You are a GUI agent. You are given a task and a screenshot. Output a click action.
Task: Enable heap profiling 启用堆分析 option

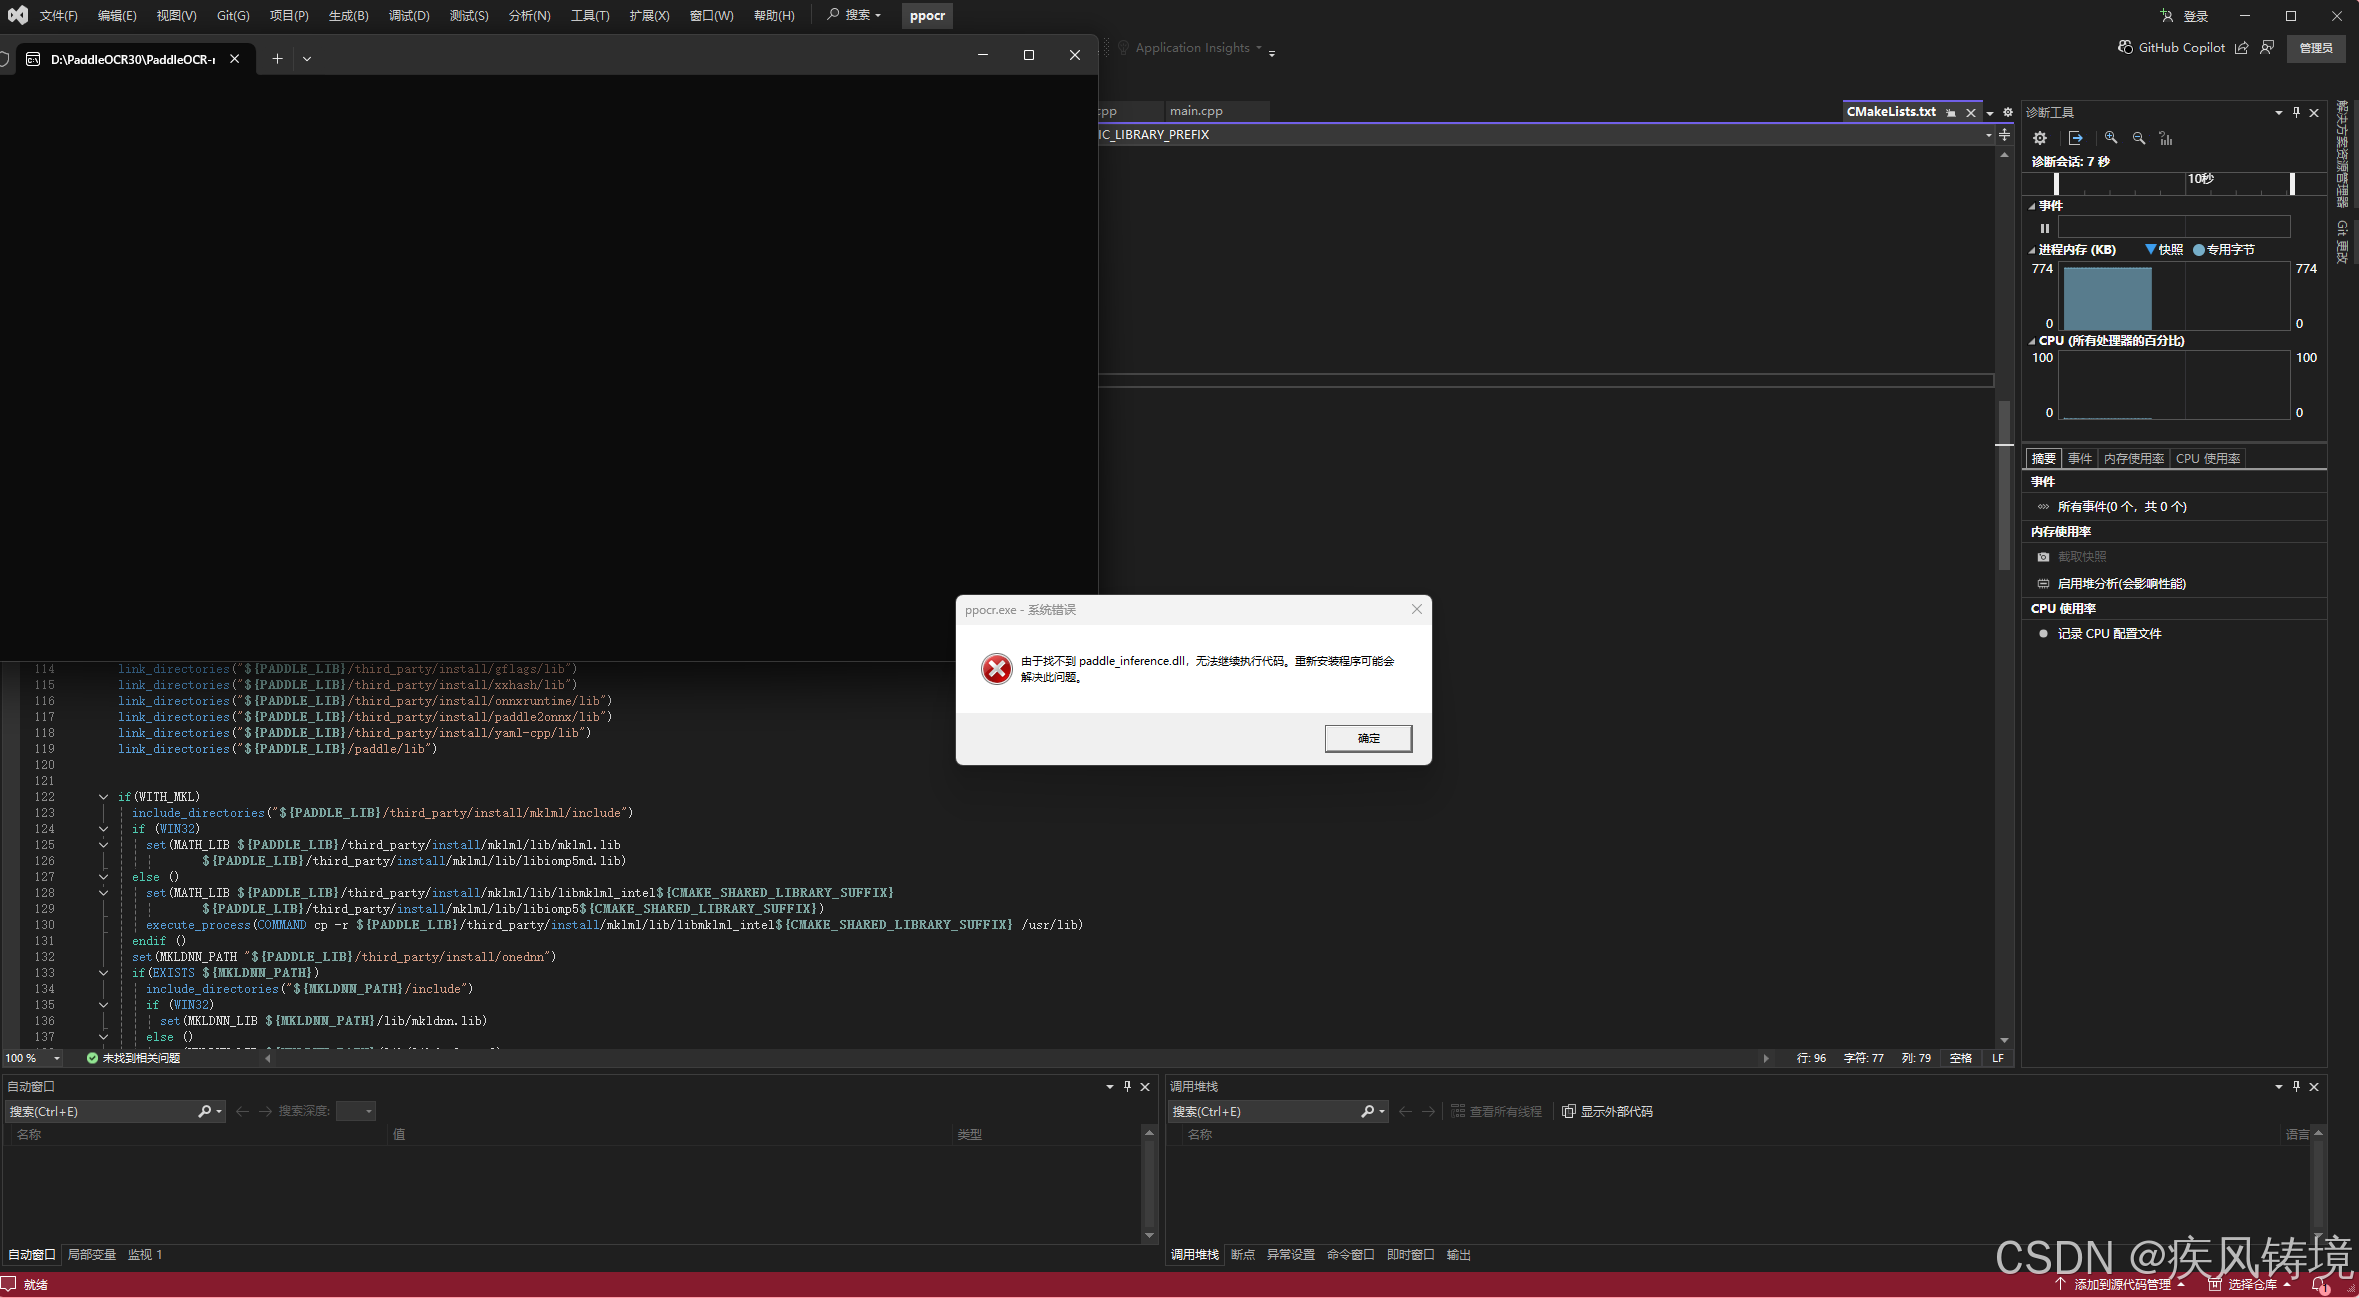[2120, 583]
